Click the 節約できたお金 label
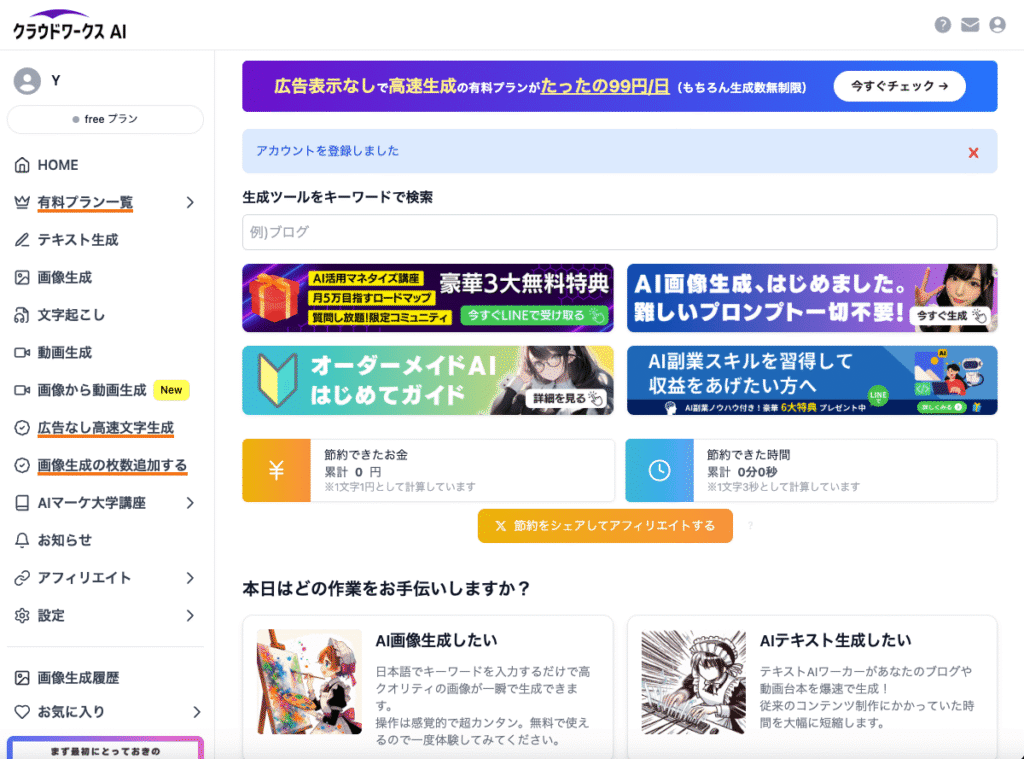Image resolution: width=1024 pixels, height=759 pixels. click(x=366, y=455)
